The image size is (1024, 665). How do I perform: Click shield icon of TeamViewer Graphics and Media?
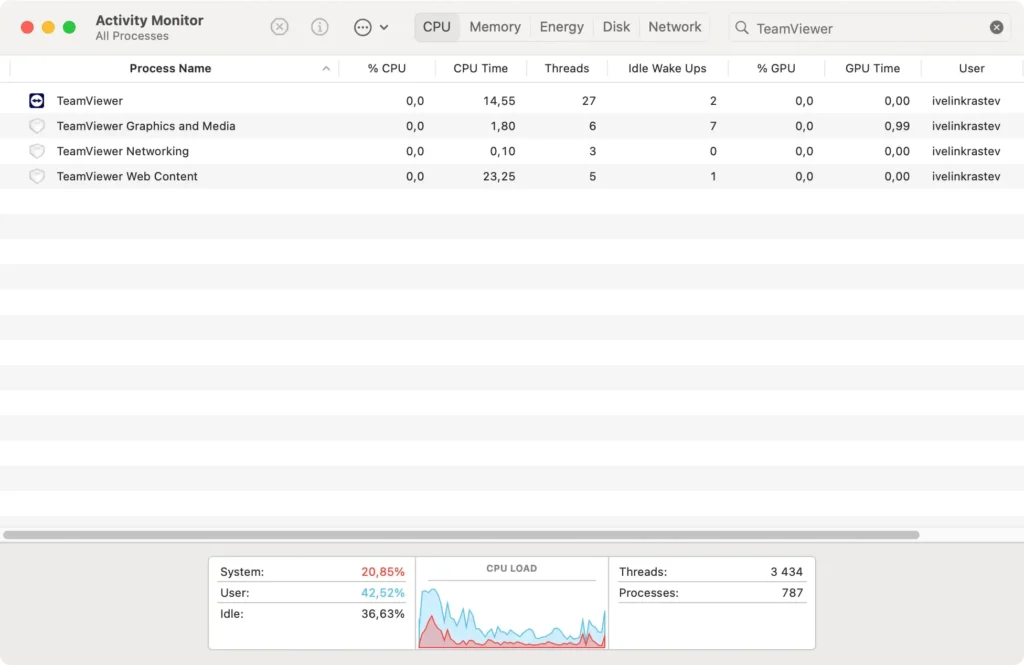click(x=37, y=125)
